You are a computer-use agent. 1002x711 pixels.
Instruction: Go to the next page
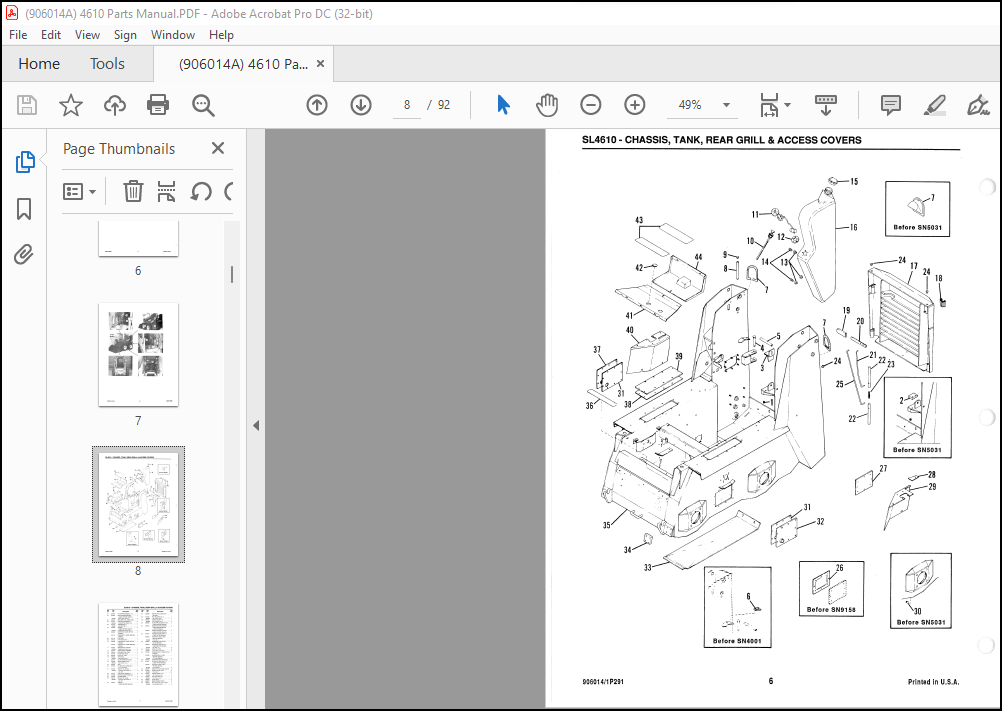click(x=361, y=105)
